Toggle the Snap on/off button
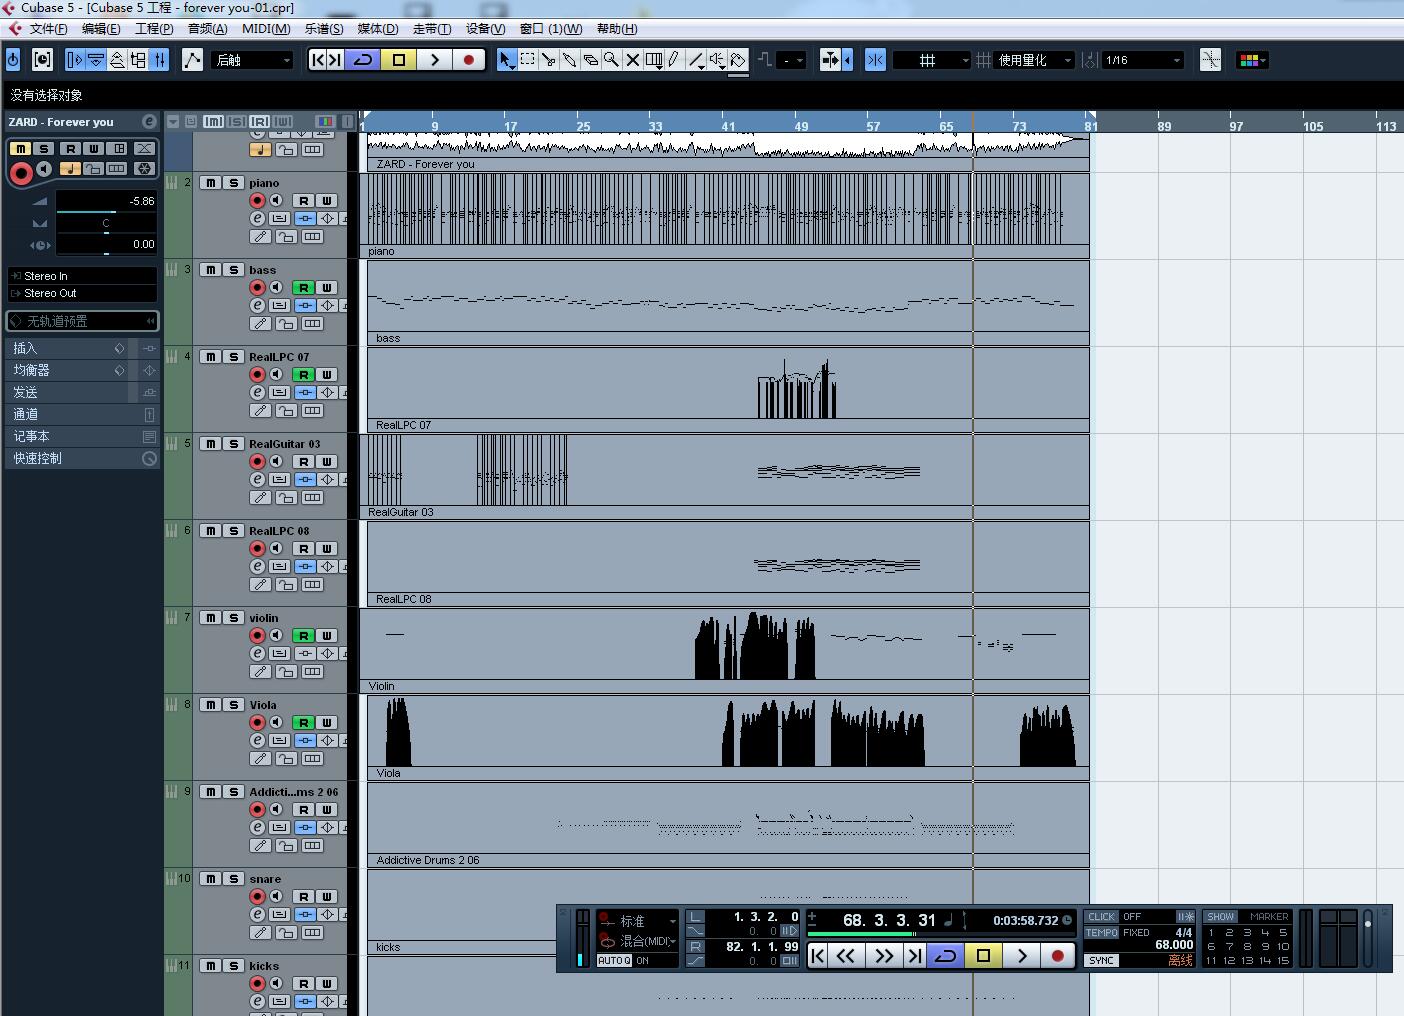The height and width of the screenshot is (1016, 1404). (875, 60)
